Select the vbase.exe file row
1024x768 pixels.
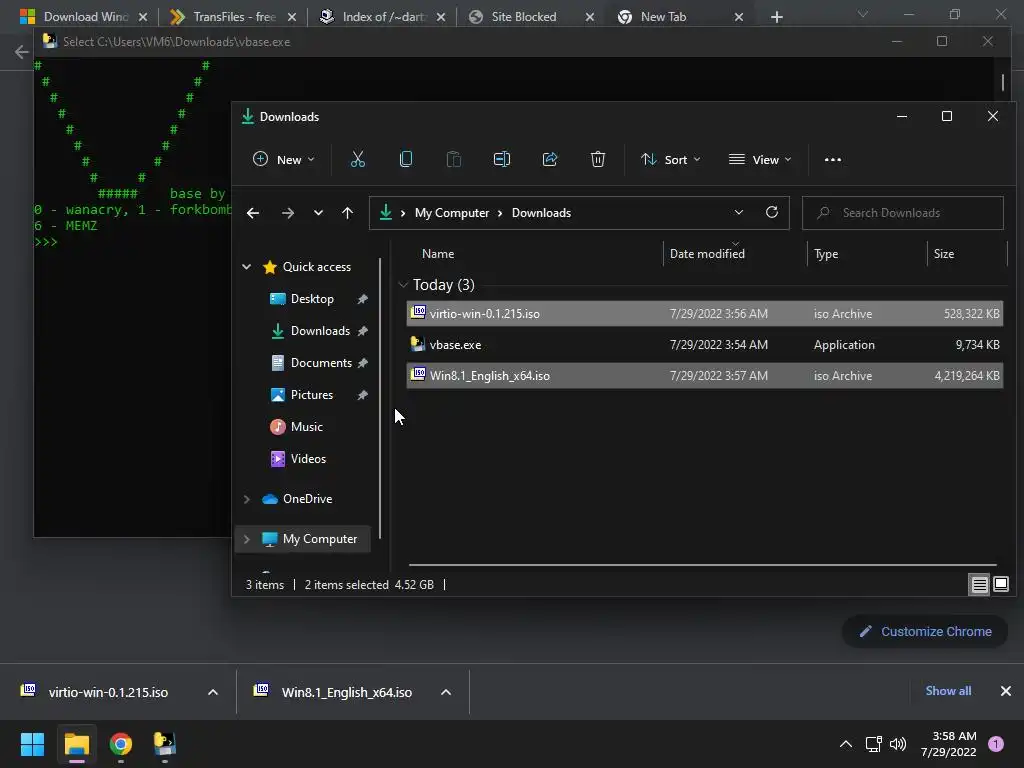coord(705,345)
